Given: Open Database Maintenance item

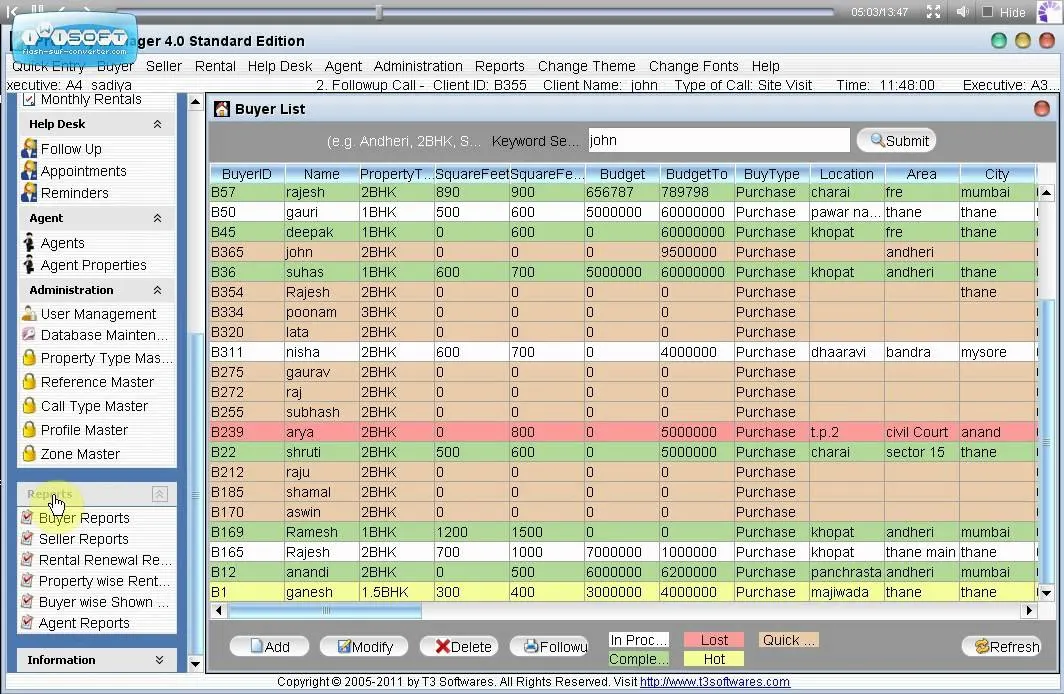Looking at the screenshot, I should point(103,335).
